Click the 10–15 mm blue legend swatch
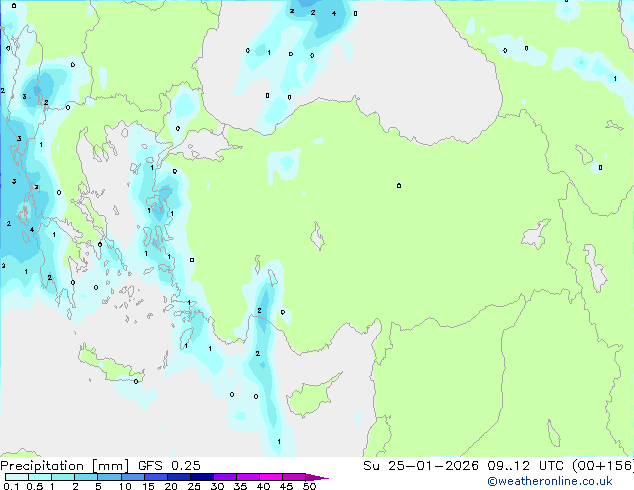Image resolution: width=634 pixels, height=490 pixels. pyautogui.click(x=132, y=477)
